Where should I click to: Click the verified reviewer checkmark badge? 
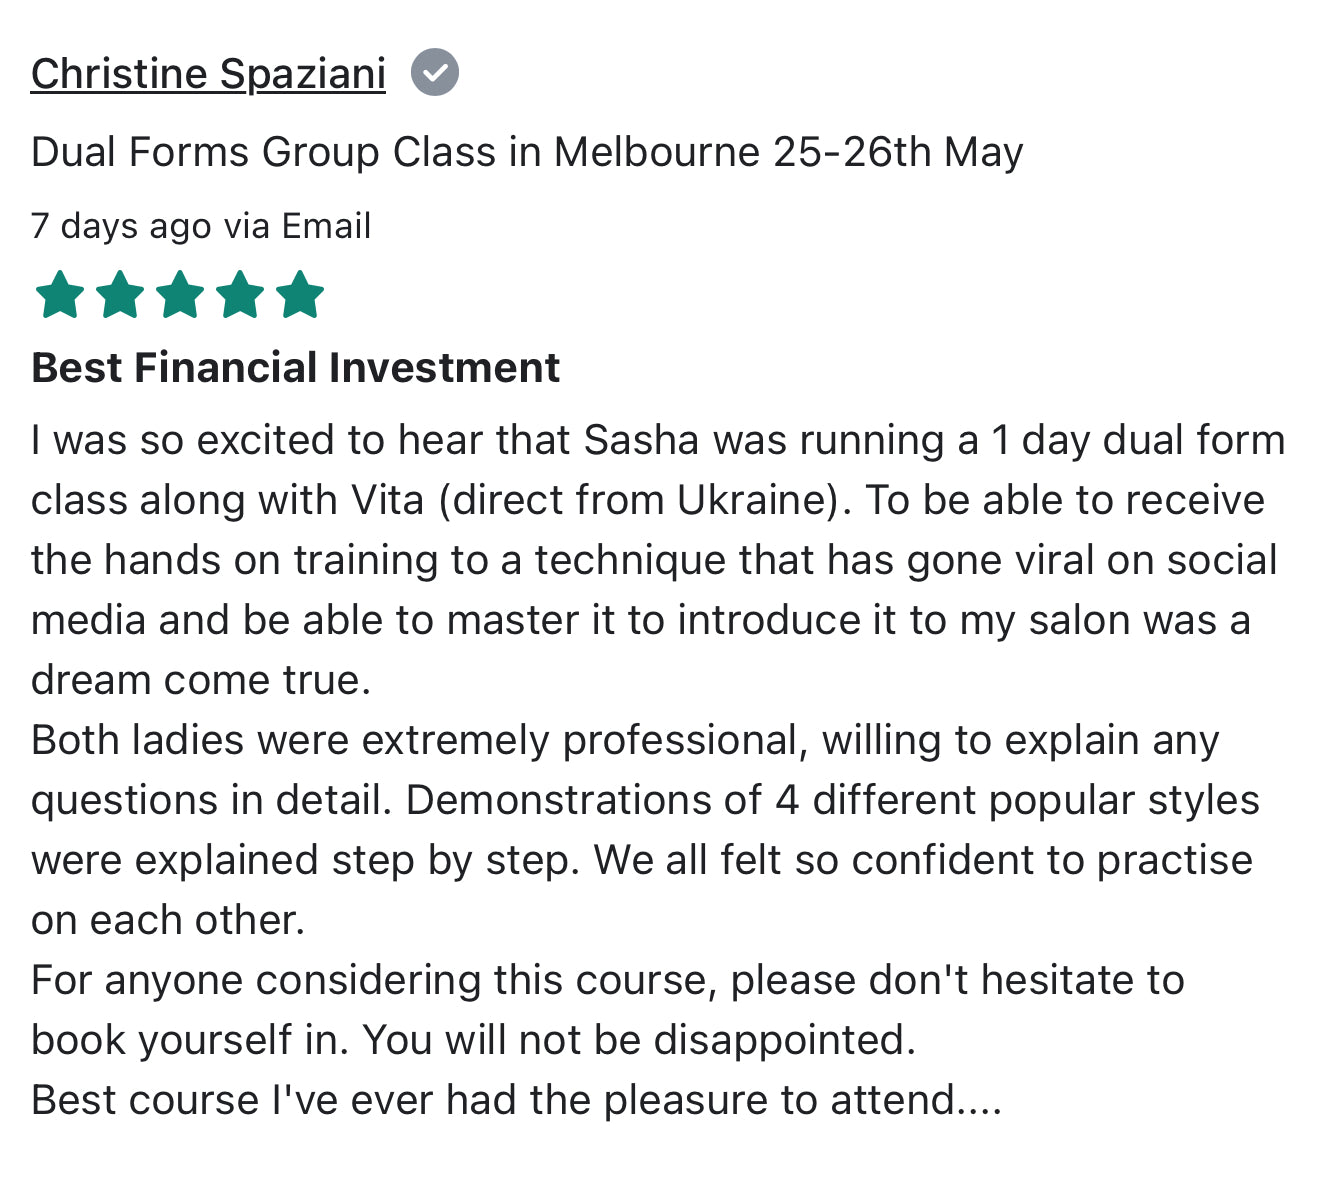click(435, 73)
